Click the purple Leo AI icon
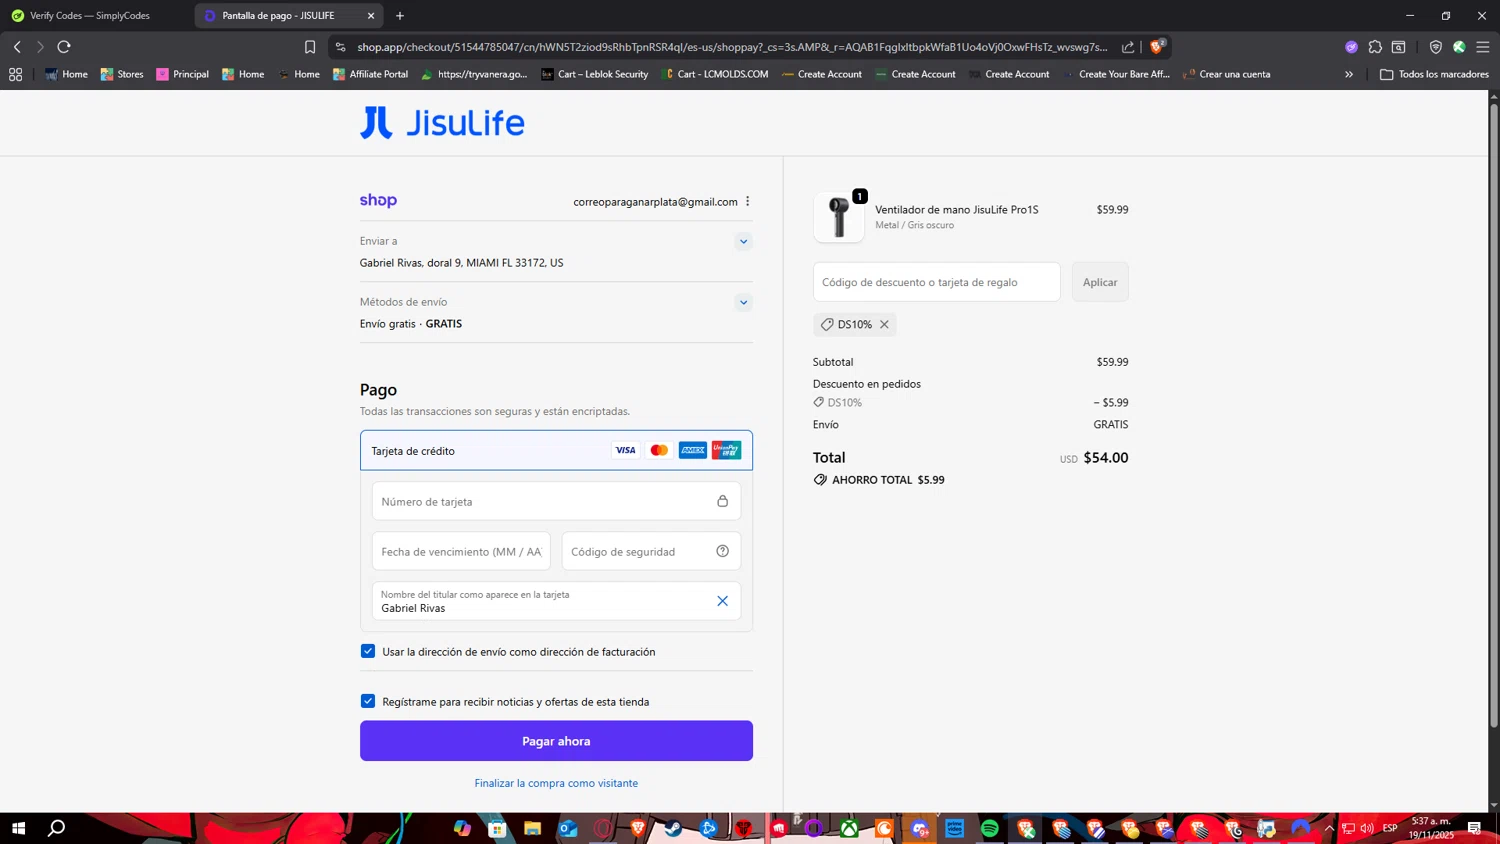Image resolution: width=1500 pixels, height=844 pixels. (1351, 47)
